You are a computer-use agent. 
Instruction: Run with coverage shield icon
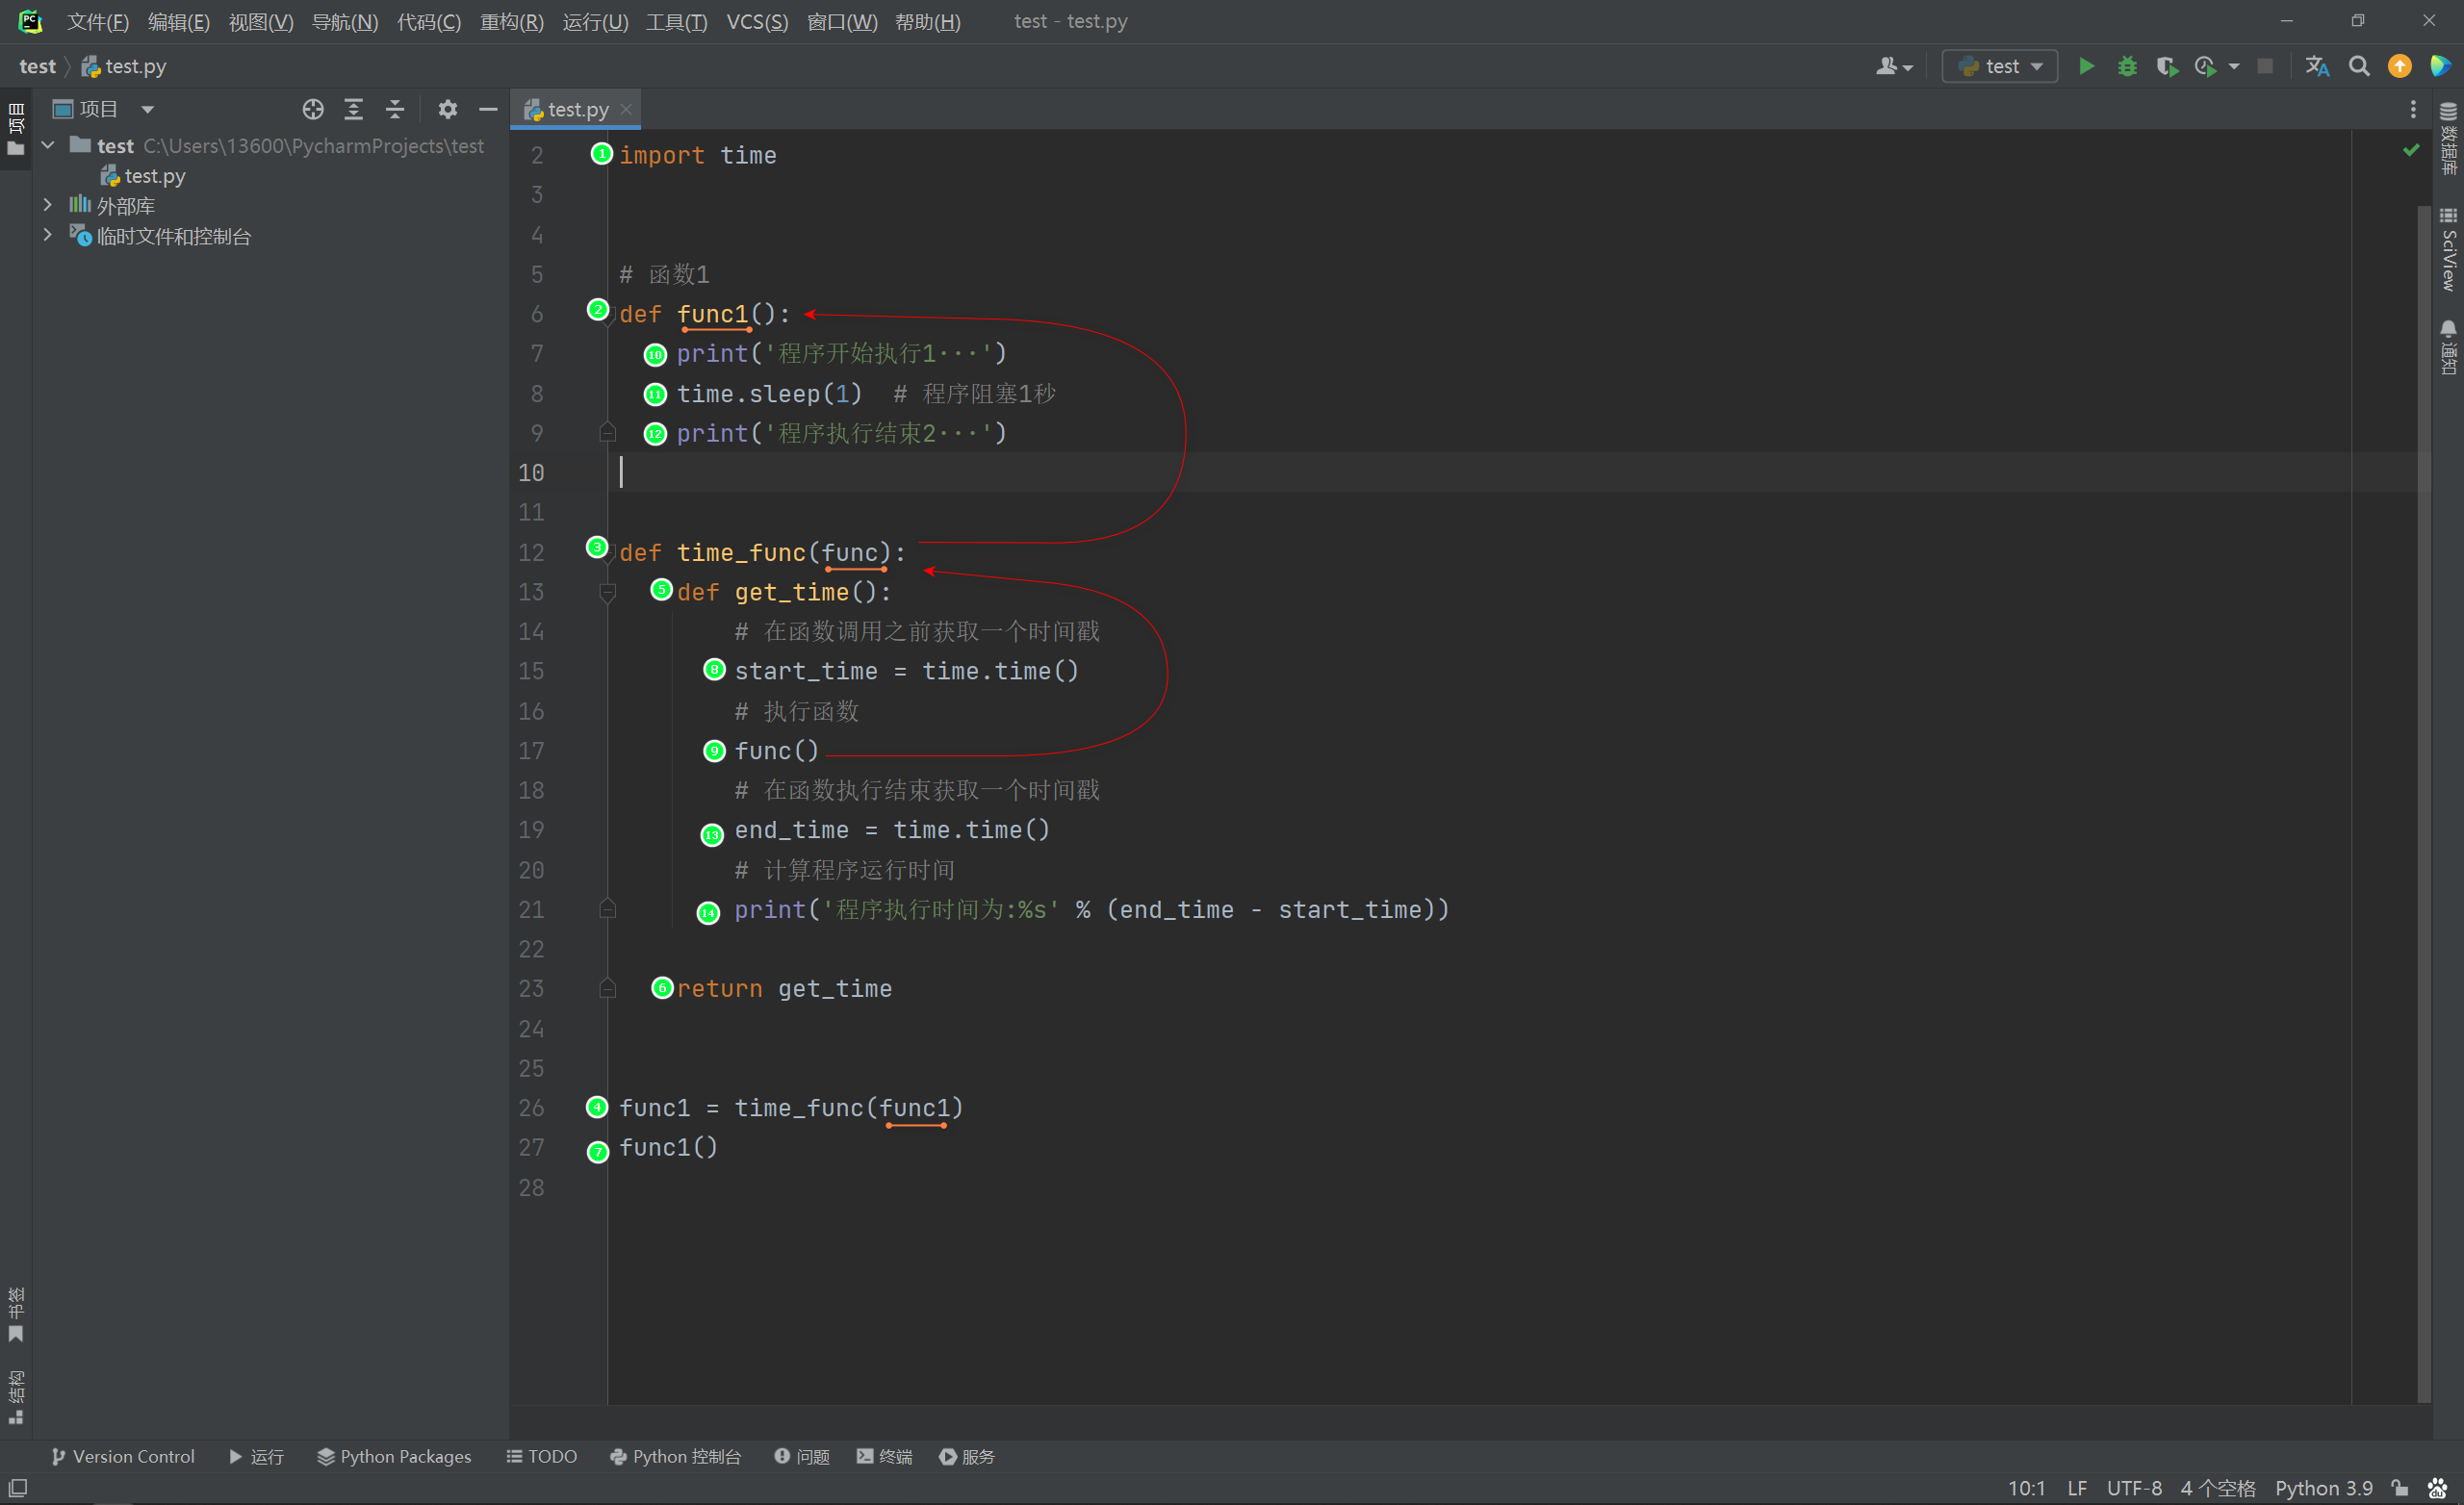2166,66
